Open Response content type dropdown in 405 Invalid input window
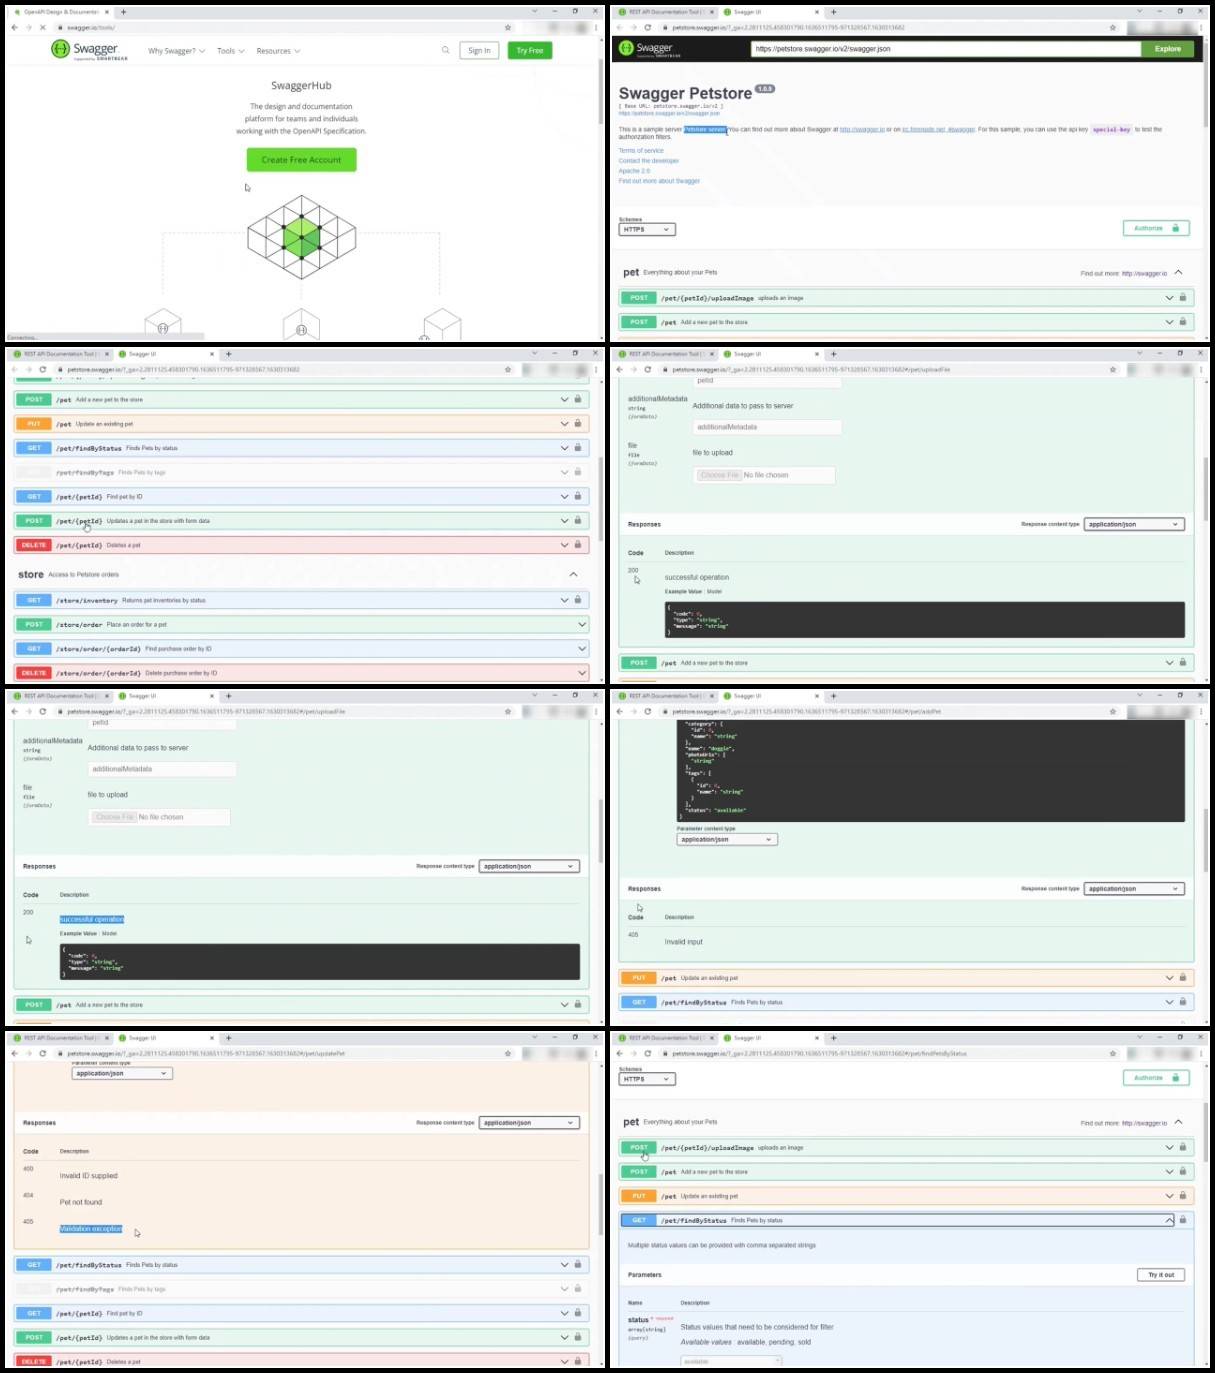The height and width of the screenshot is (1373, 1215). tap(1134, 888)
